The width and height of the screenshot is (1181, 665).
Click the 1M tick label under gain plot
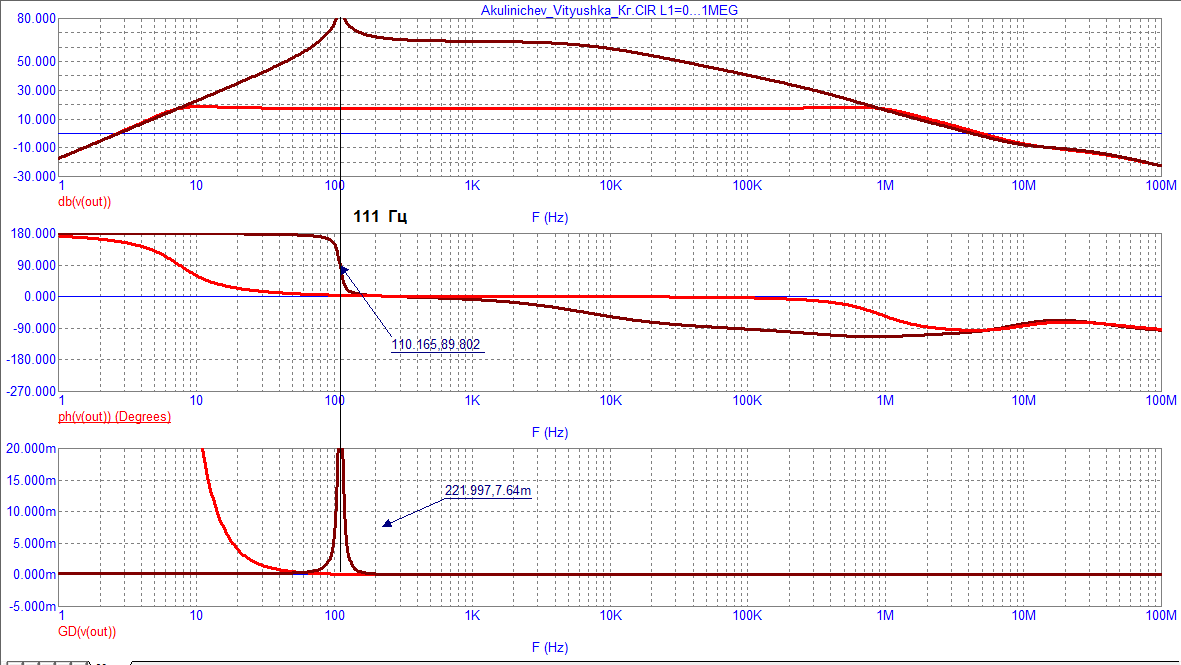pyautogui.click(x=885, y=186)
